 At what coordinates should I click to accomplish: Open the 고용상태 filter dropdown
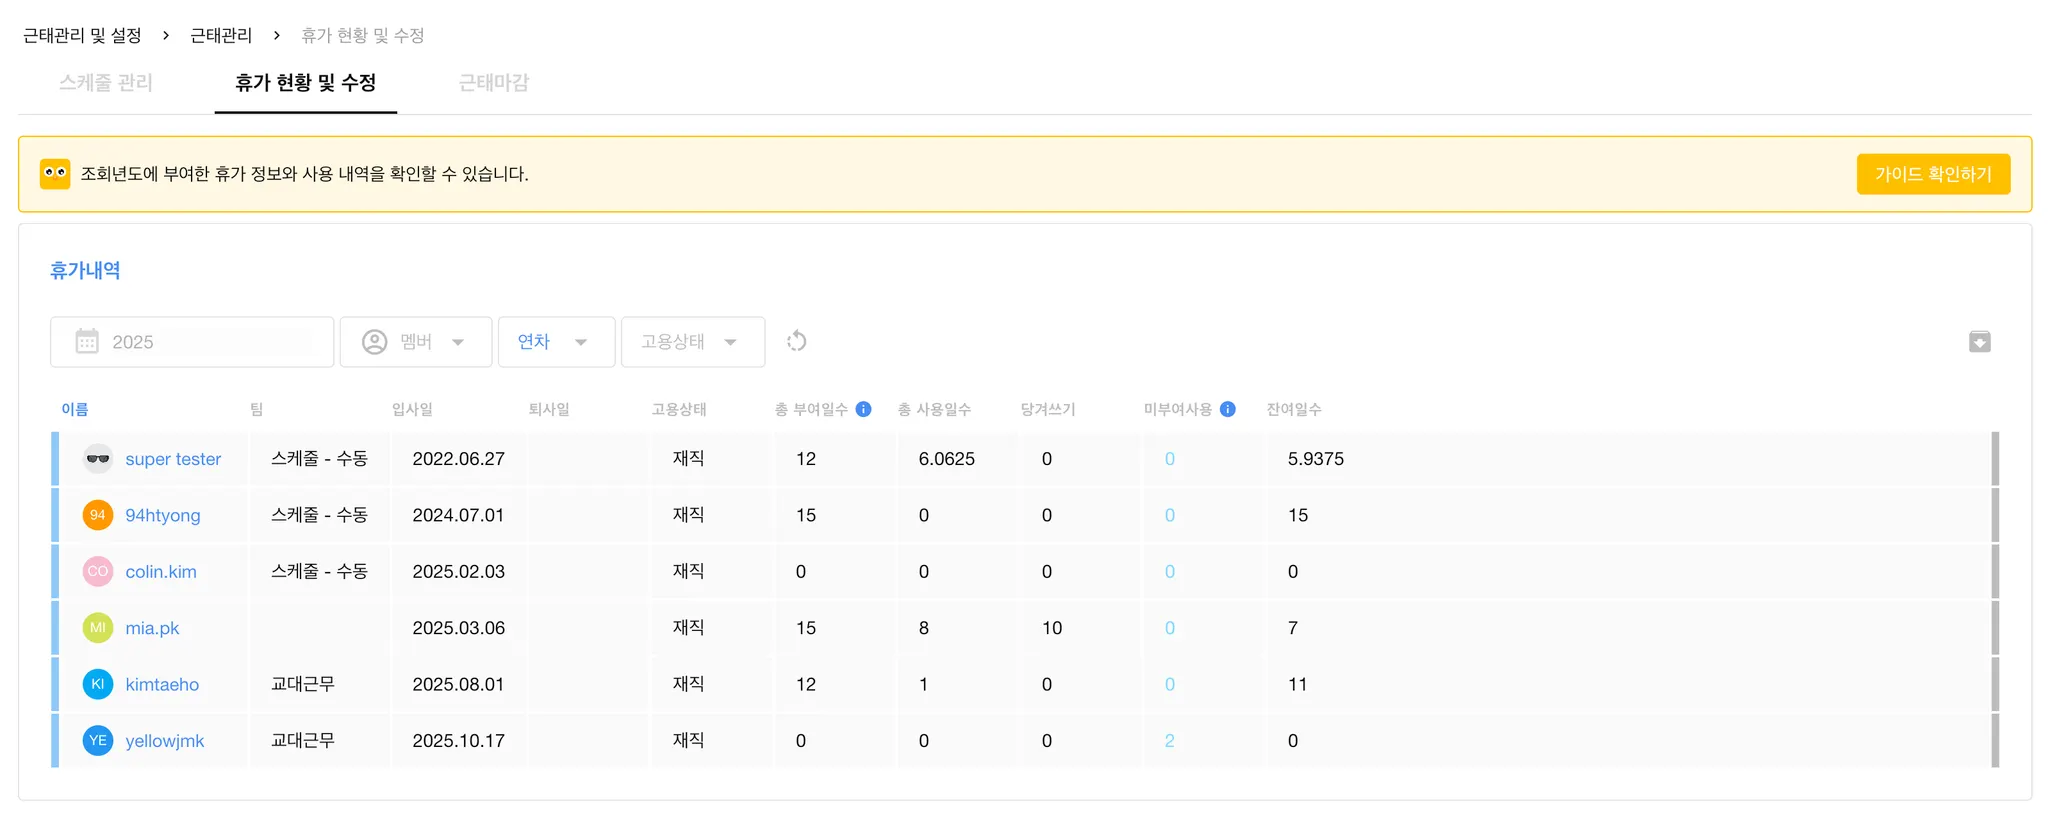point(692,342)
